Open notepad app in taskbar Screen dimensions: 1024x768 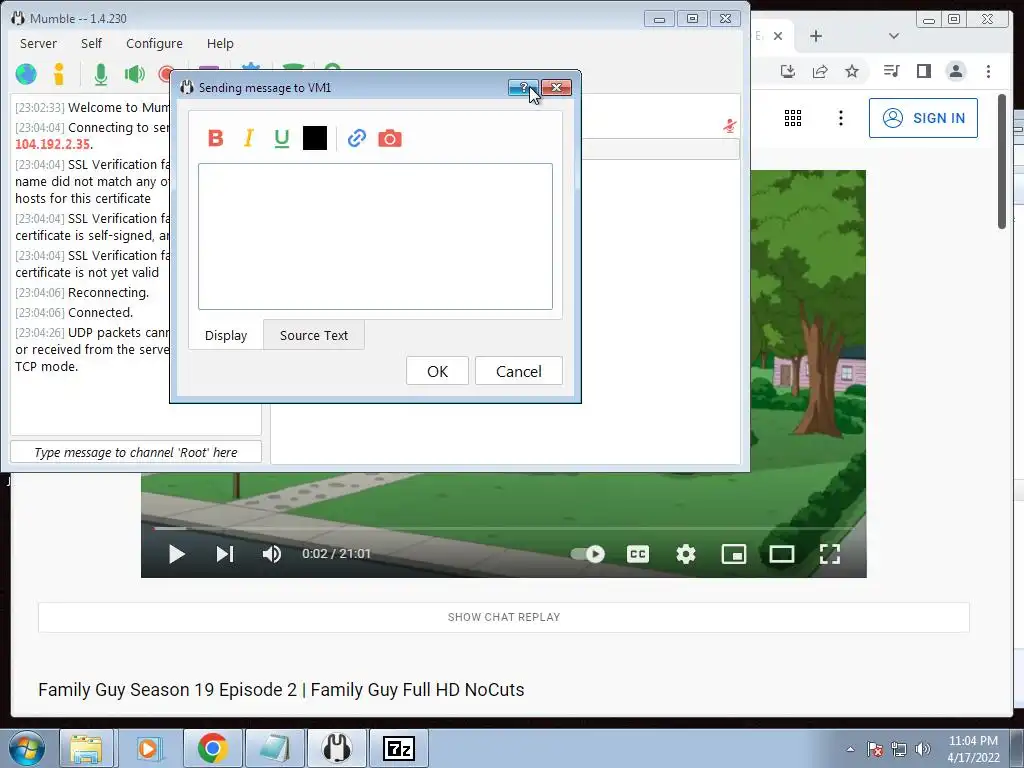(x=274, y=749)
